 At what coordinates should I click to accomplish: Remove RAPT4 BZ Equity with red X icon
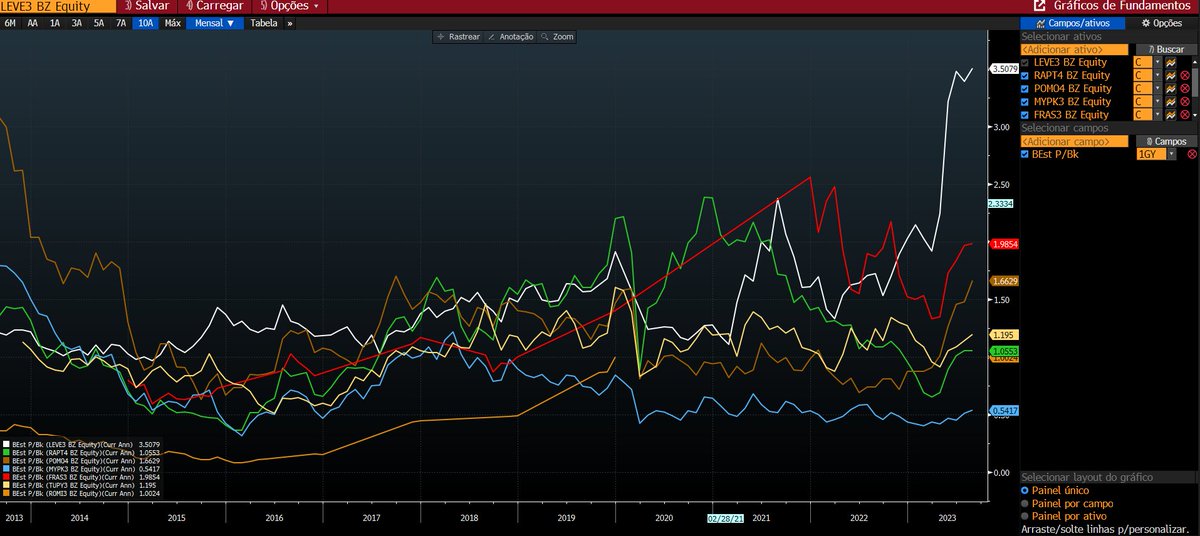pyautogui.click(x=1184, y=75)
